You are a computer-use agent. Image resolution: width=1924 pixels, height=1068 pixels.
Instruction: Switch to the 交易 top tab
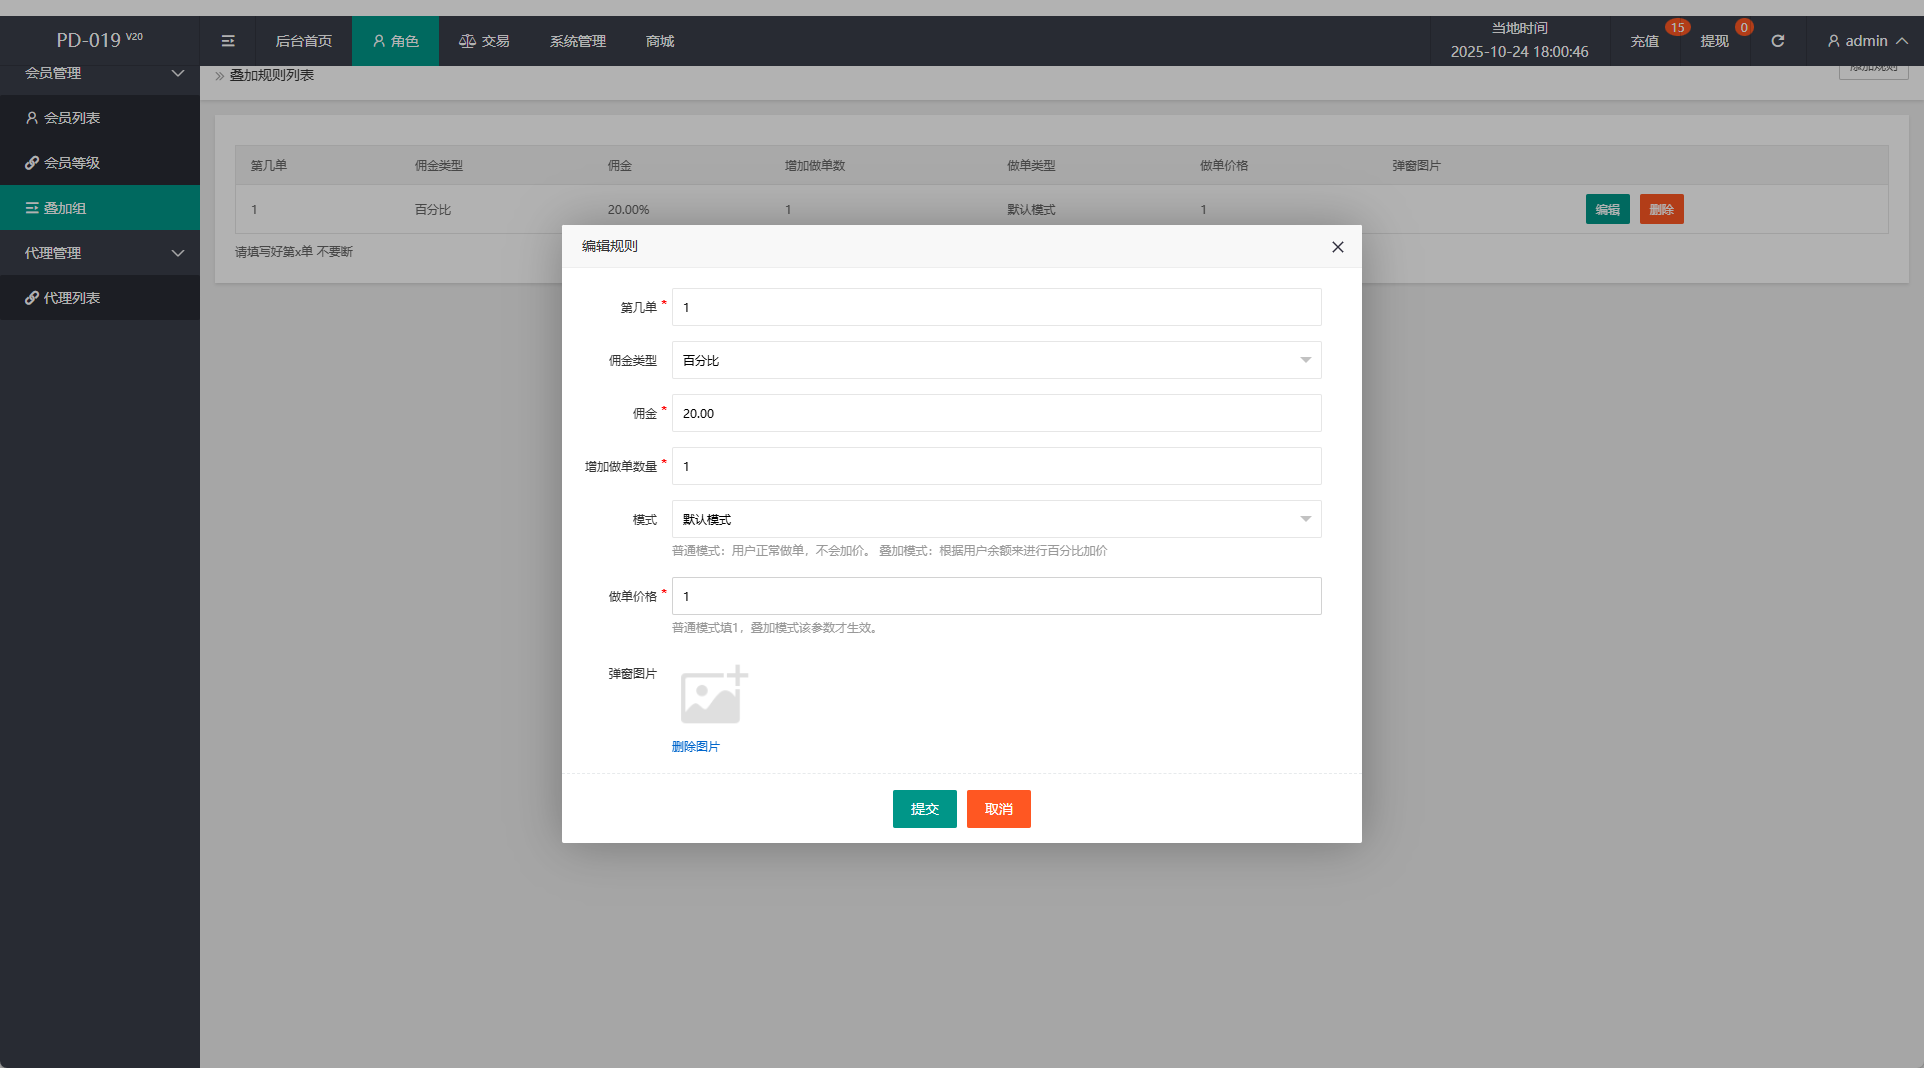click(x=484, y=41)
